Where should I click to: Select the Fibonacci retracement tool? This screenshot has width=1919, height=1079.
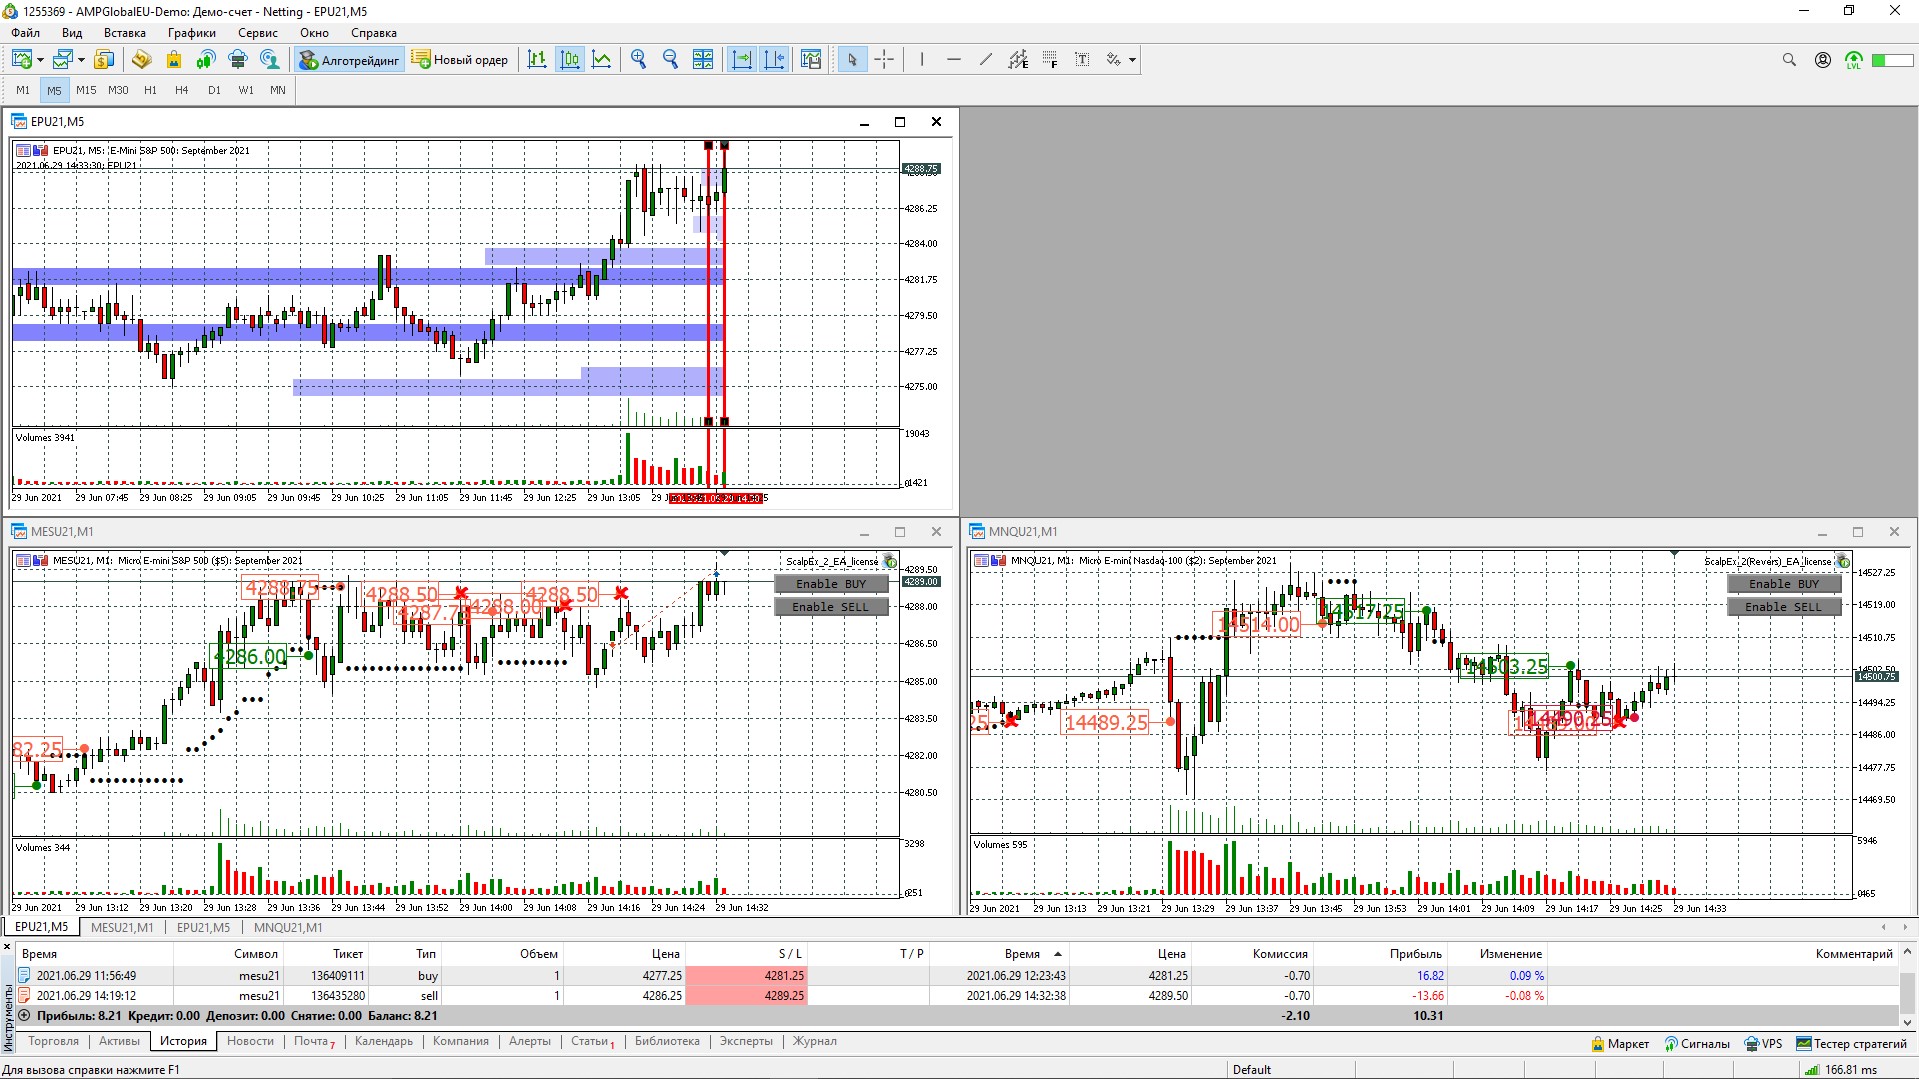click(x=1050, y=60)
